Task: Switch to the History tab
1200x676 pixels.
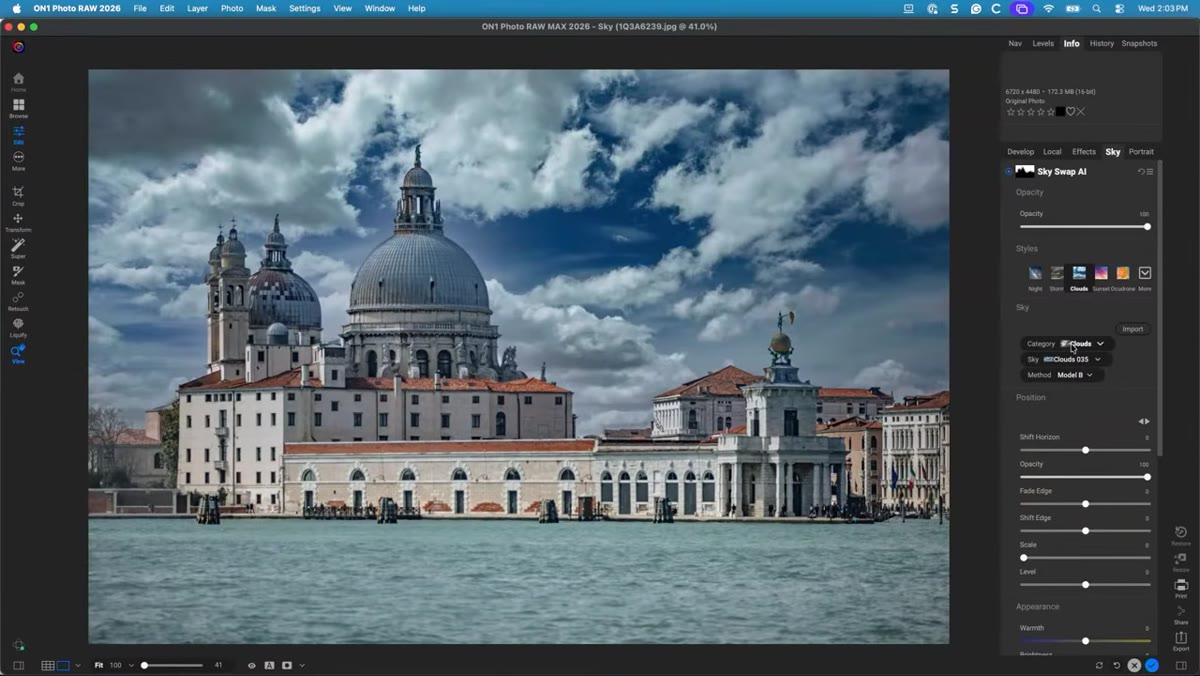Action: coord(1102,44)
